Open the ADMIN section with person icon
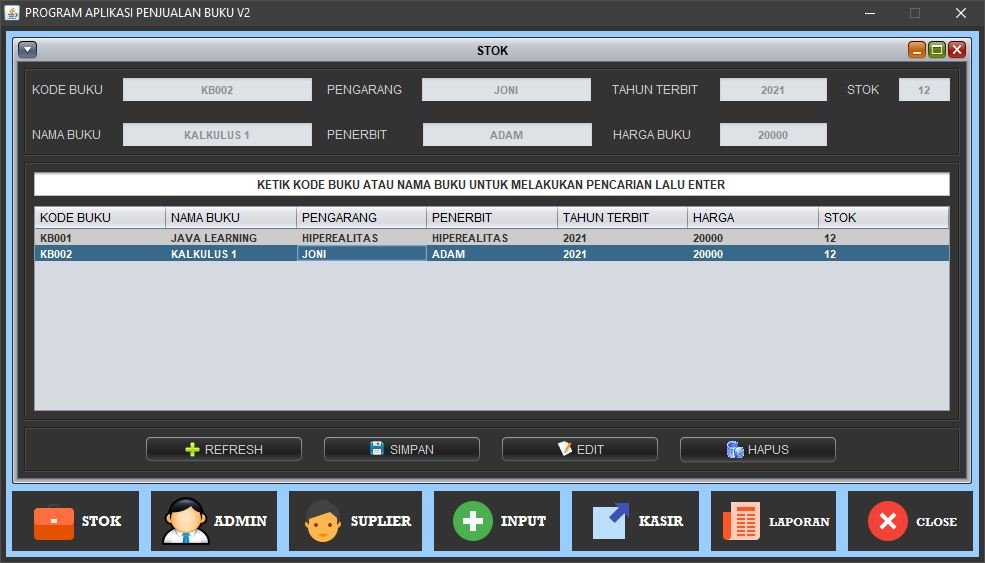This screenshot has width=985, height=563. tap(216, 521)
